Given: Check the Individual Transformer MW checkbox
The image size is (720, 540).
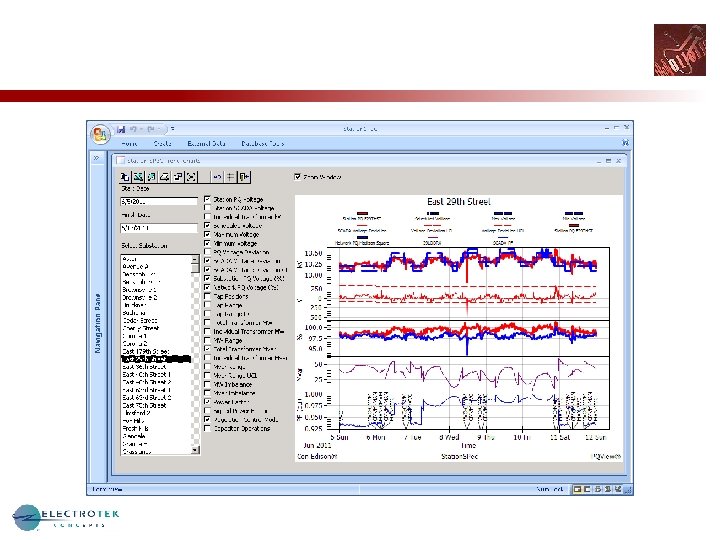Looking at the screenshot, I should [x=207, y=331].
